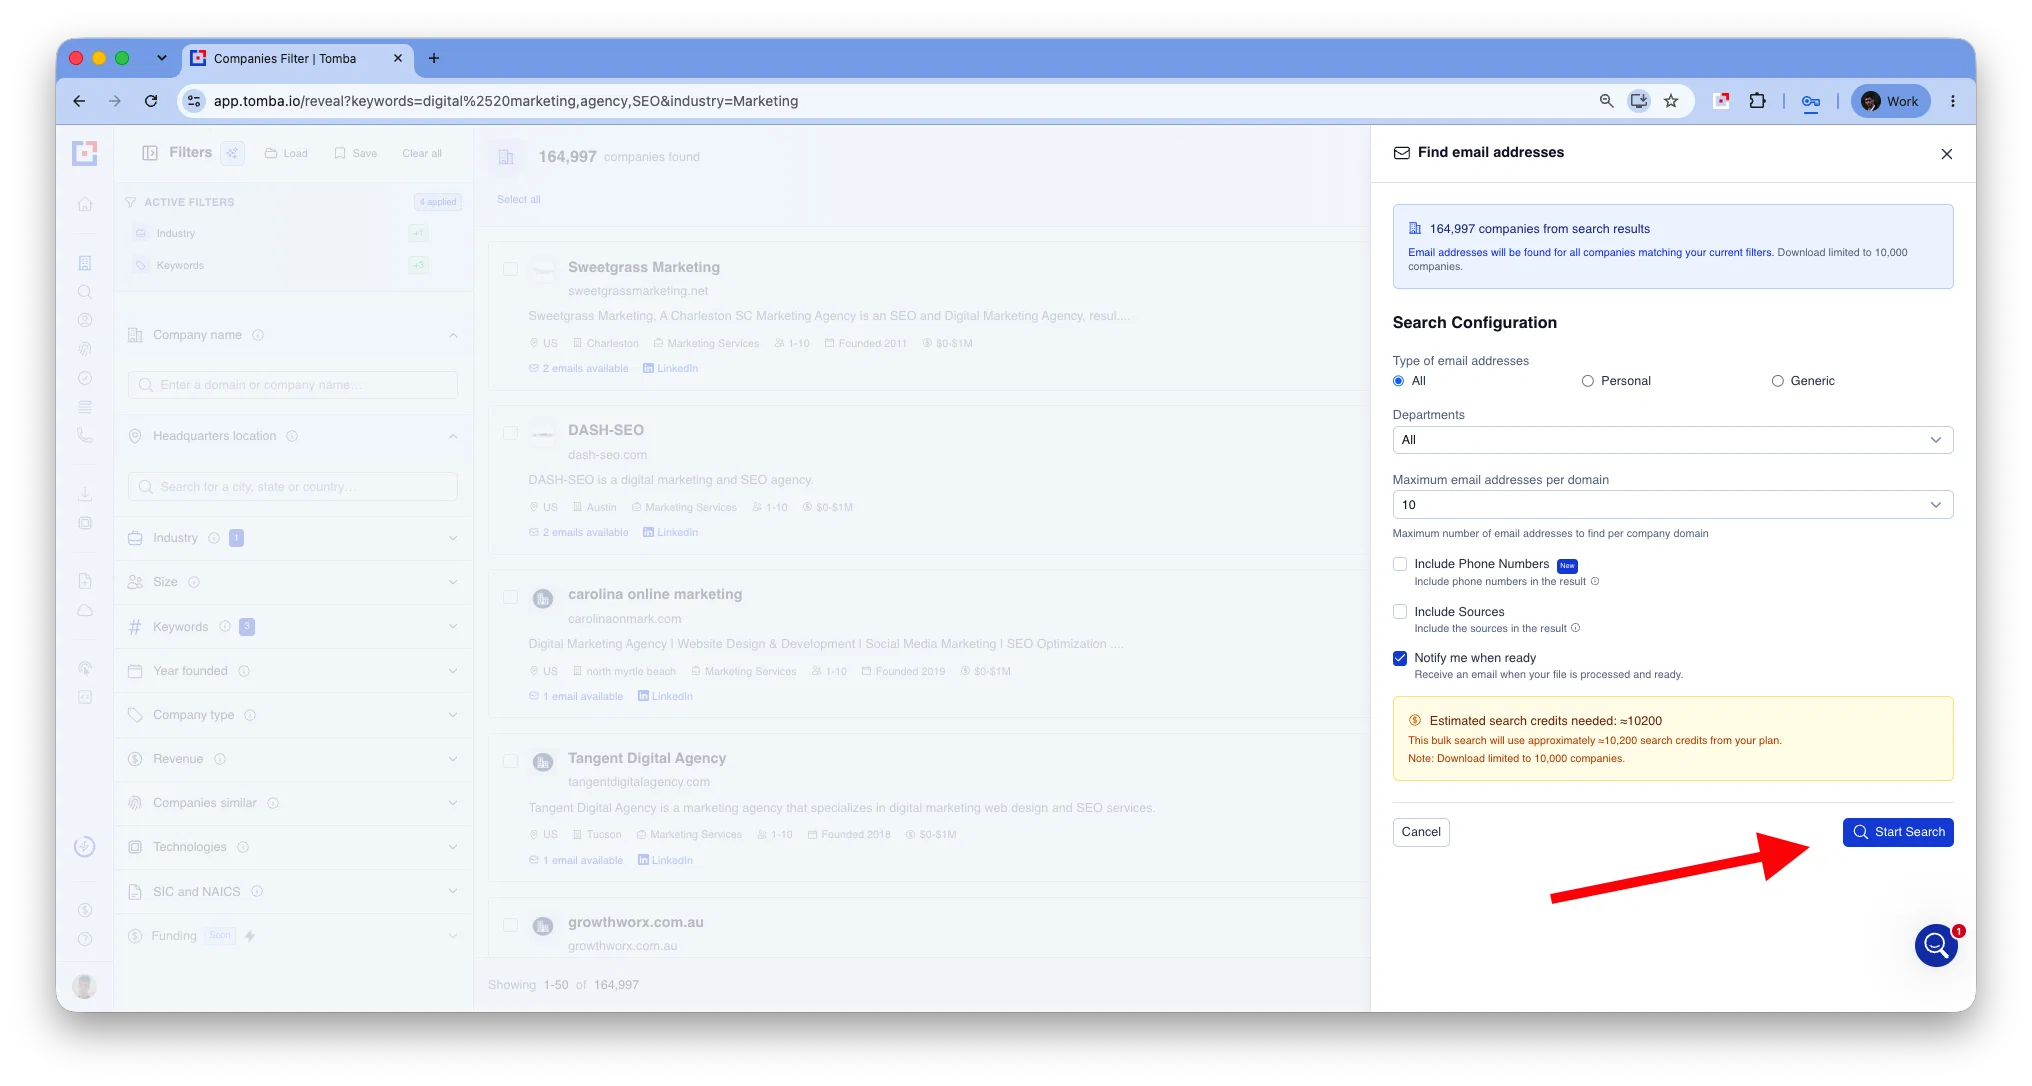The width and height of the screenshot is (2032, 1086).
Task: Click the fingerprint icon in sidebar
Action: click(85, 349)
